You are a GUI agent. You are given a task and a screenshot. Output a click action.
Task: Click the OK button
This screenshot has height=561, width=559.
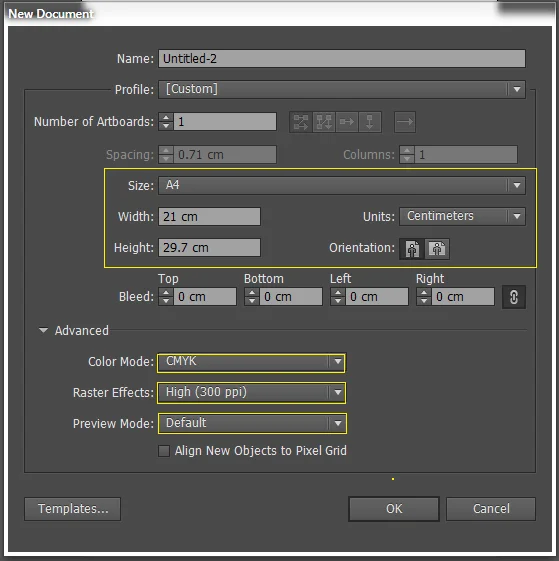point(394,509)
